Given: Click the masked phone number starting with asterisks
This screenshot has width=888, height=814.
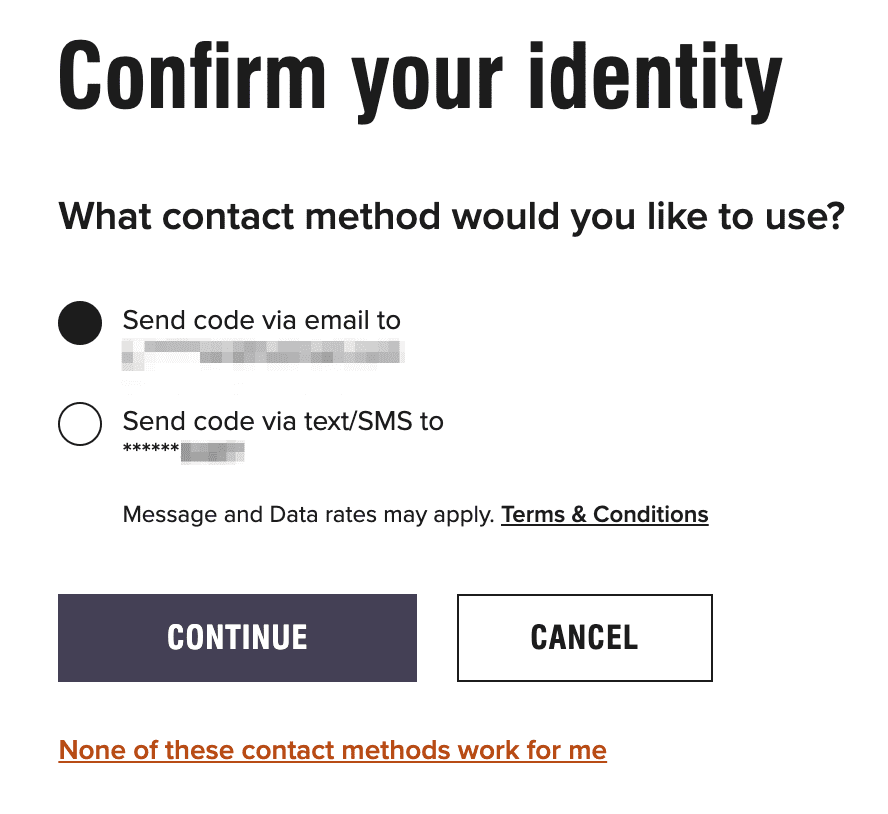Looking at the screenshot, I should (x=183, y=451).
